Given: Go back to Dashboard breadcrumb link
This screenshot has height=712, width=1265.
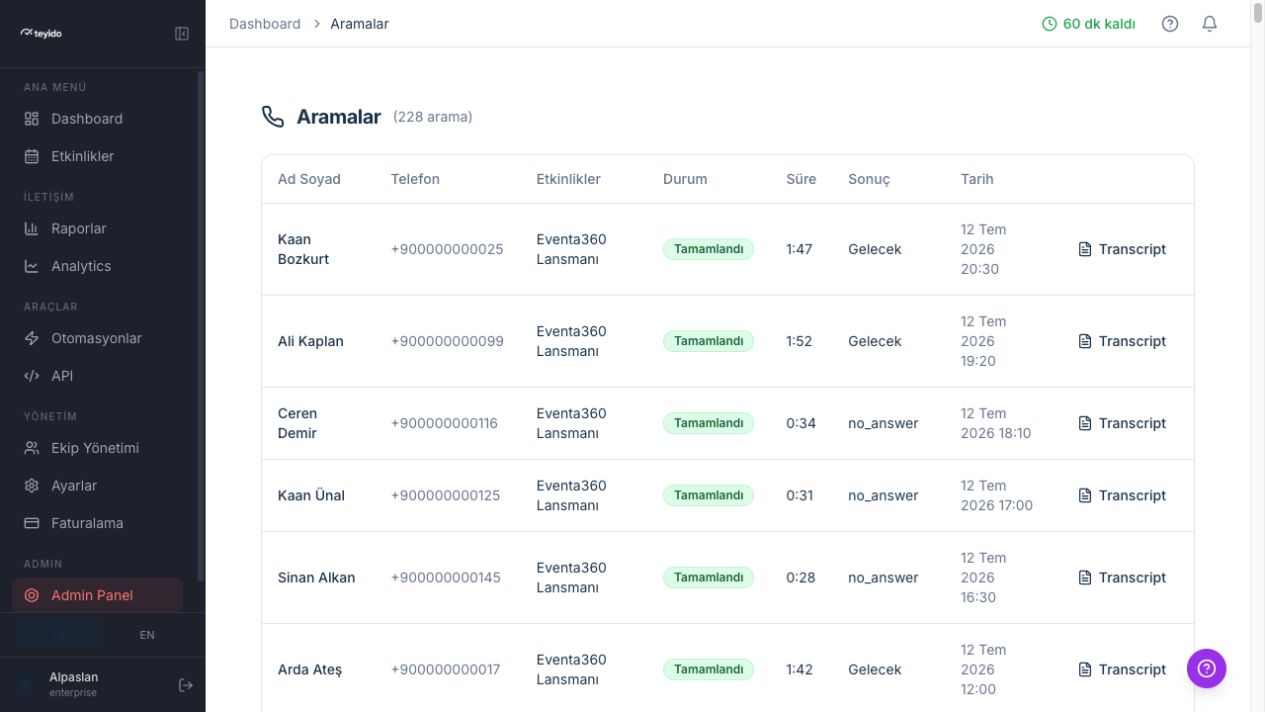Looking at the screenshot, I should [x=265, y=24].
